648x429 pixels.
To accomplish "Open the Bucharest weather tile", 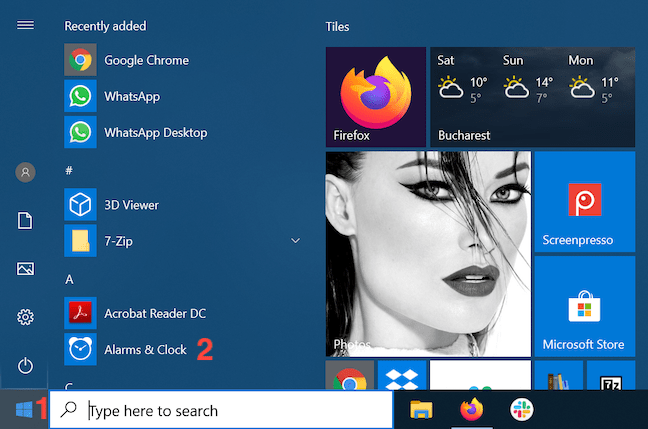I will point(533,97).
